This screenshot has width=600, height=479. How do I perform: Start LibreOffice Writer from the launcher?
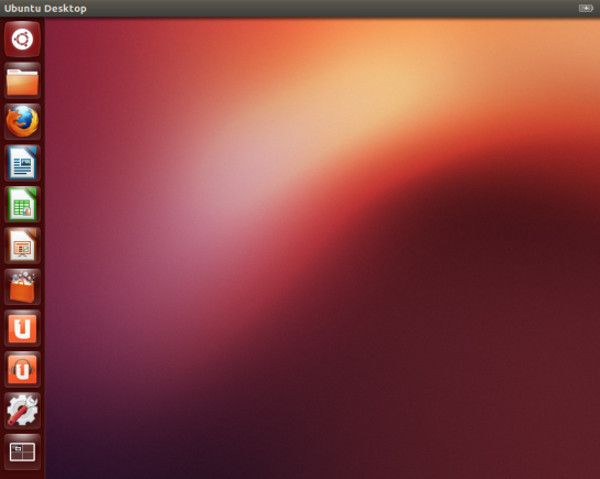22,162
